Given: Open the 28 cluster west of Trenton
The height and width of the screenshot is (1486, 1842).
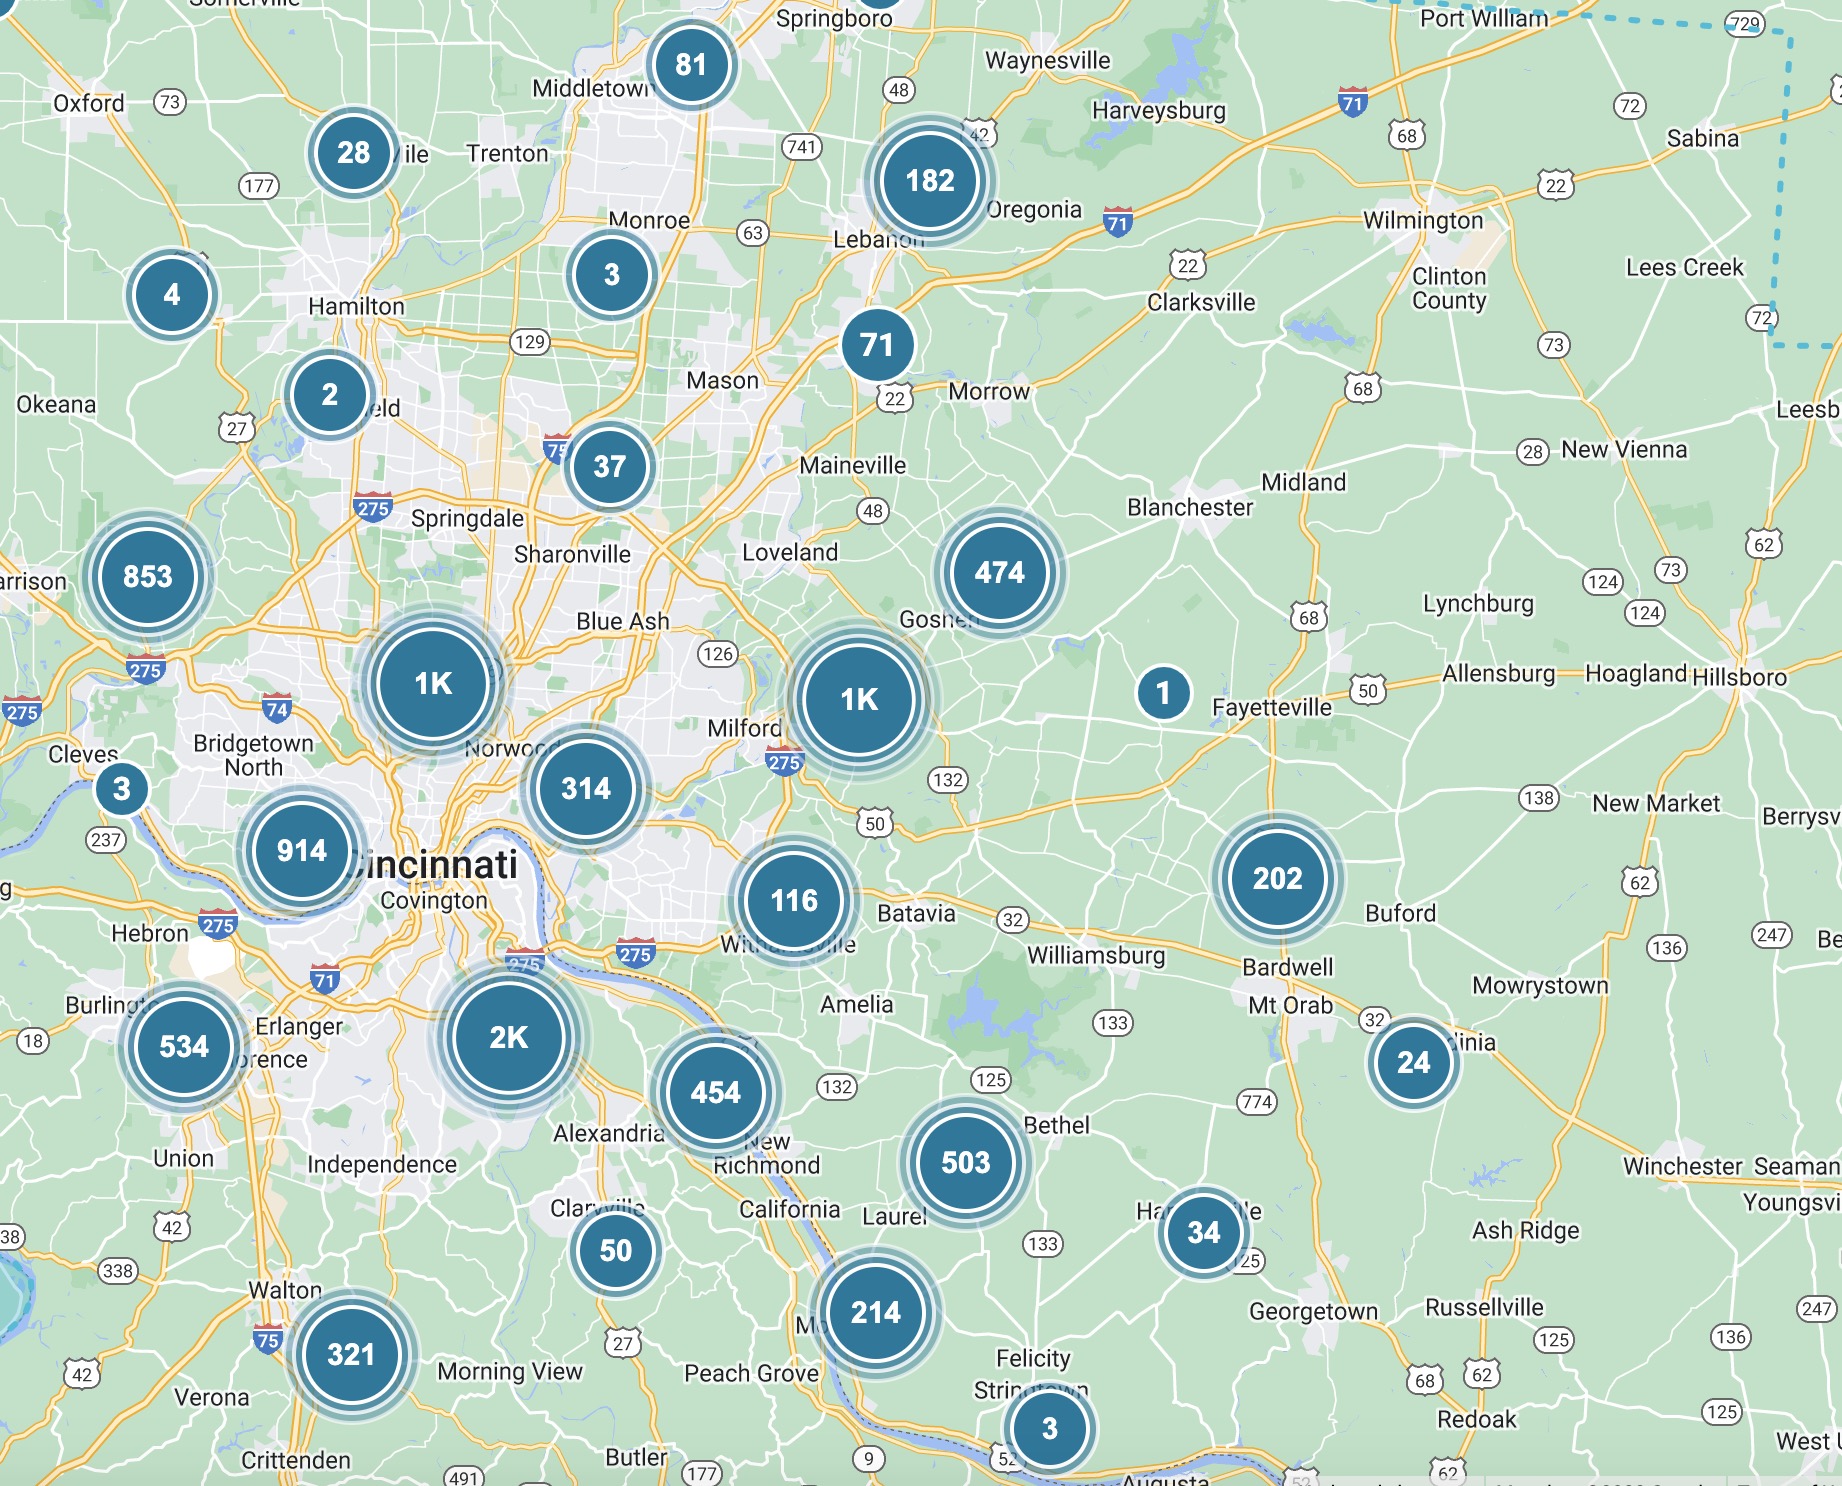Looking at the screenshot, I should pos(353,152).
